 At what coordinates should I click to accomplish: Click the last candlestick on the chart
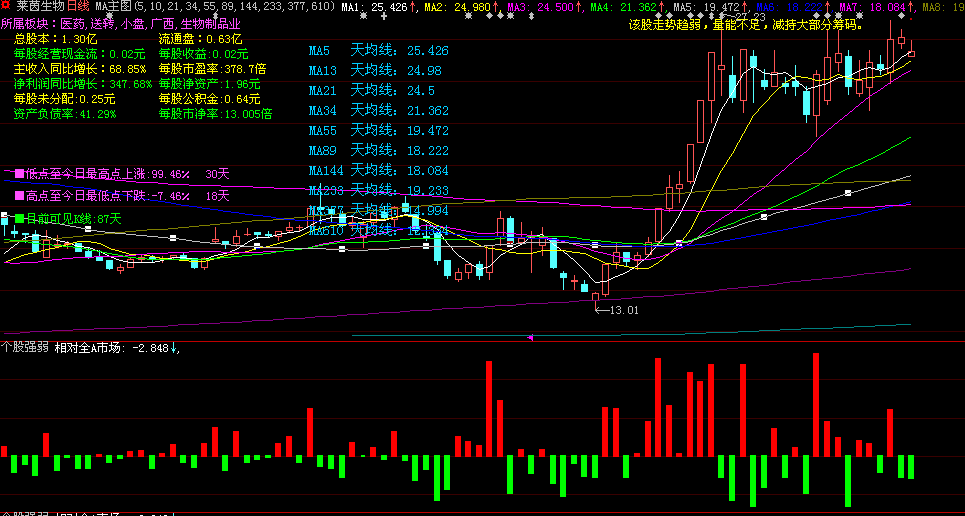point(911,54)
